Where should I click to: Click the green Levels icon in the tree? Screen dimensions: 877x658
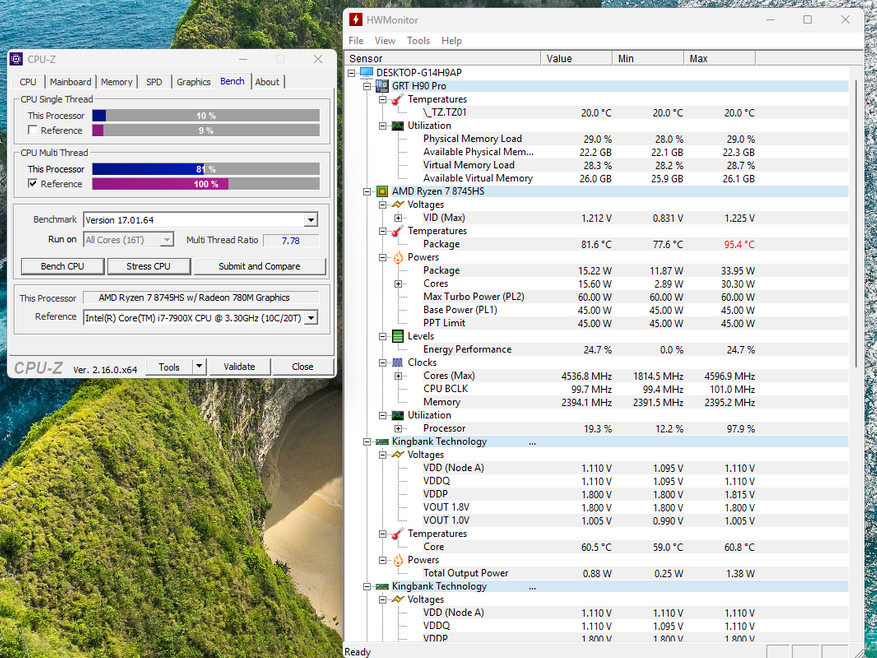tap(397, 336)
